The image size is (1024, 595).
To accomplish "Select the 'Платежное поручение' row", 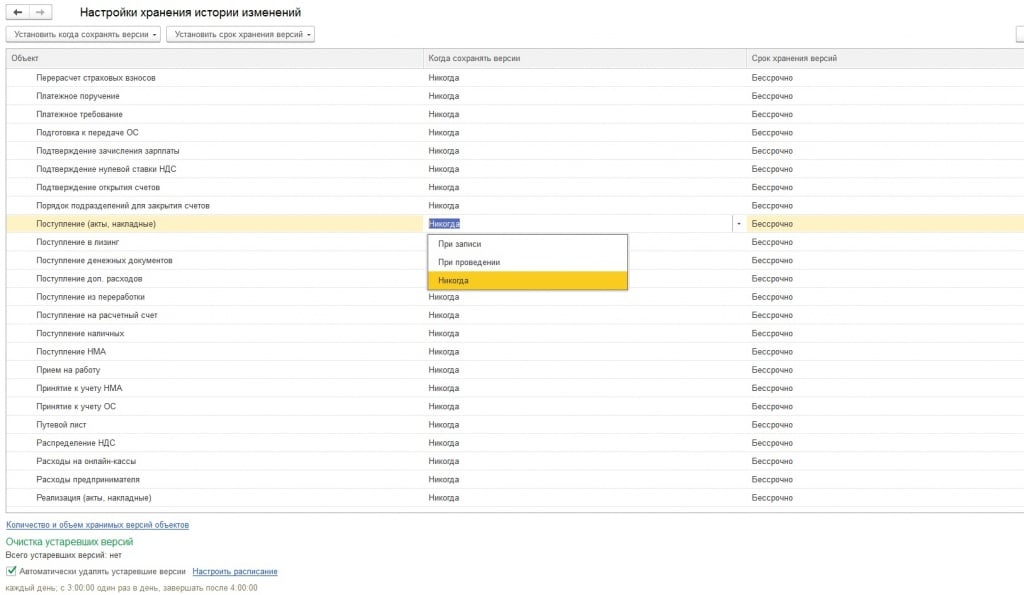I will 78,96.
